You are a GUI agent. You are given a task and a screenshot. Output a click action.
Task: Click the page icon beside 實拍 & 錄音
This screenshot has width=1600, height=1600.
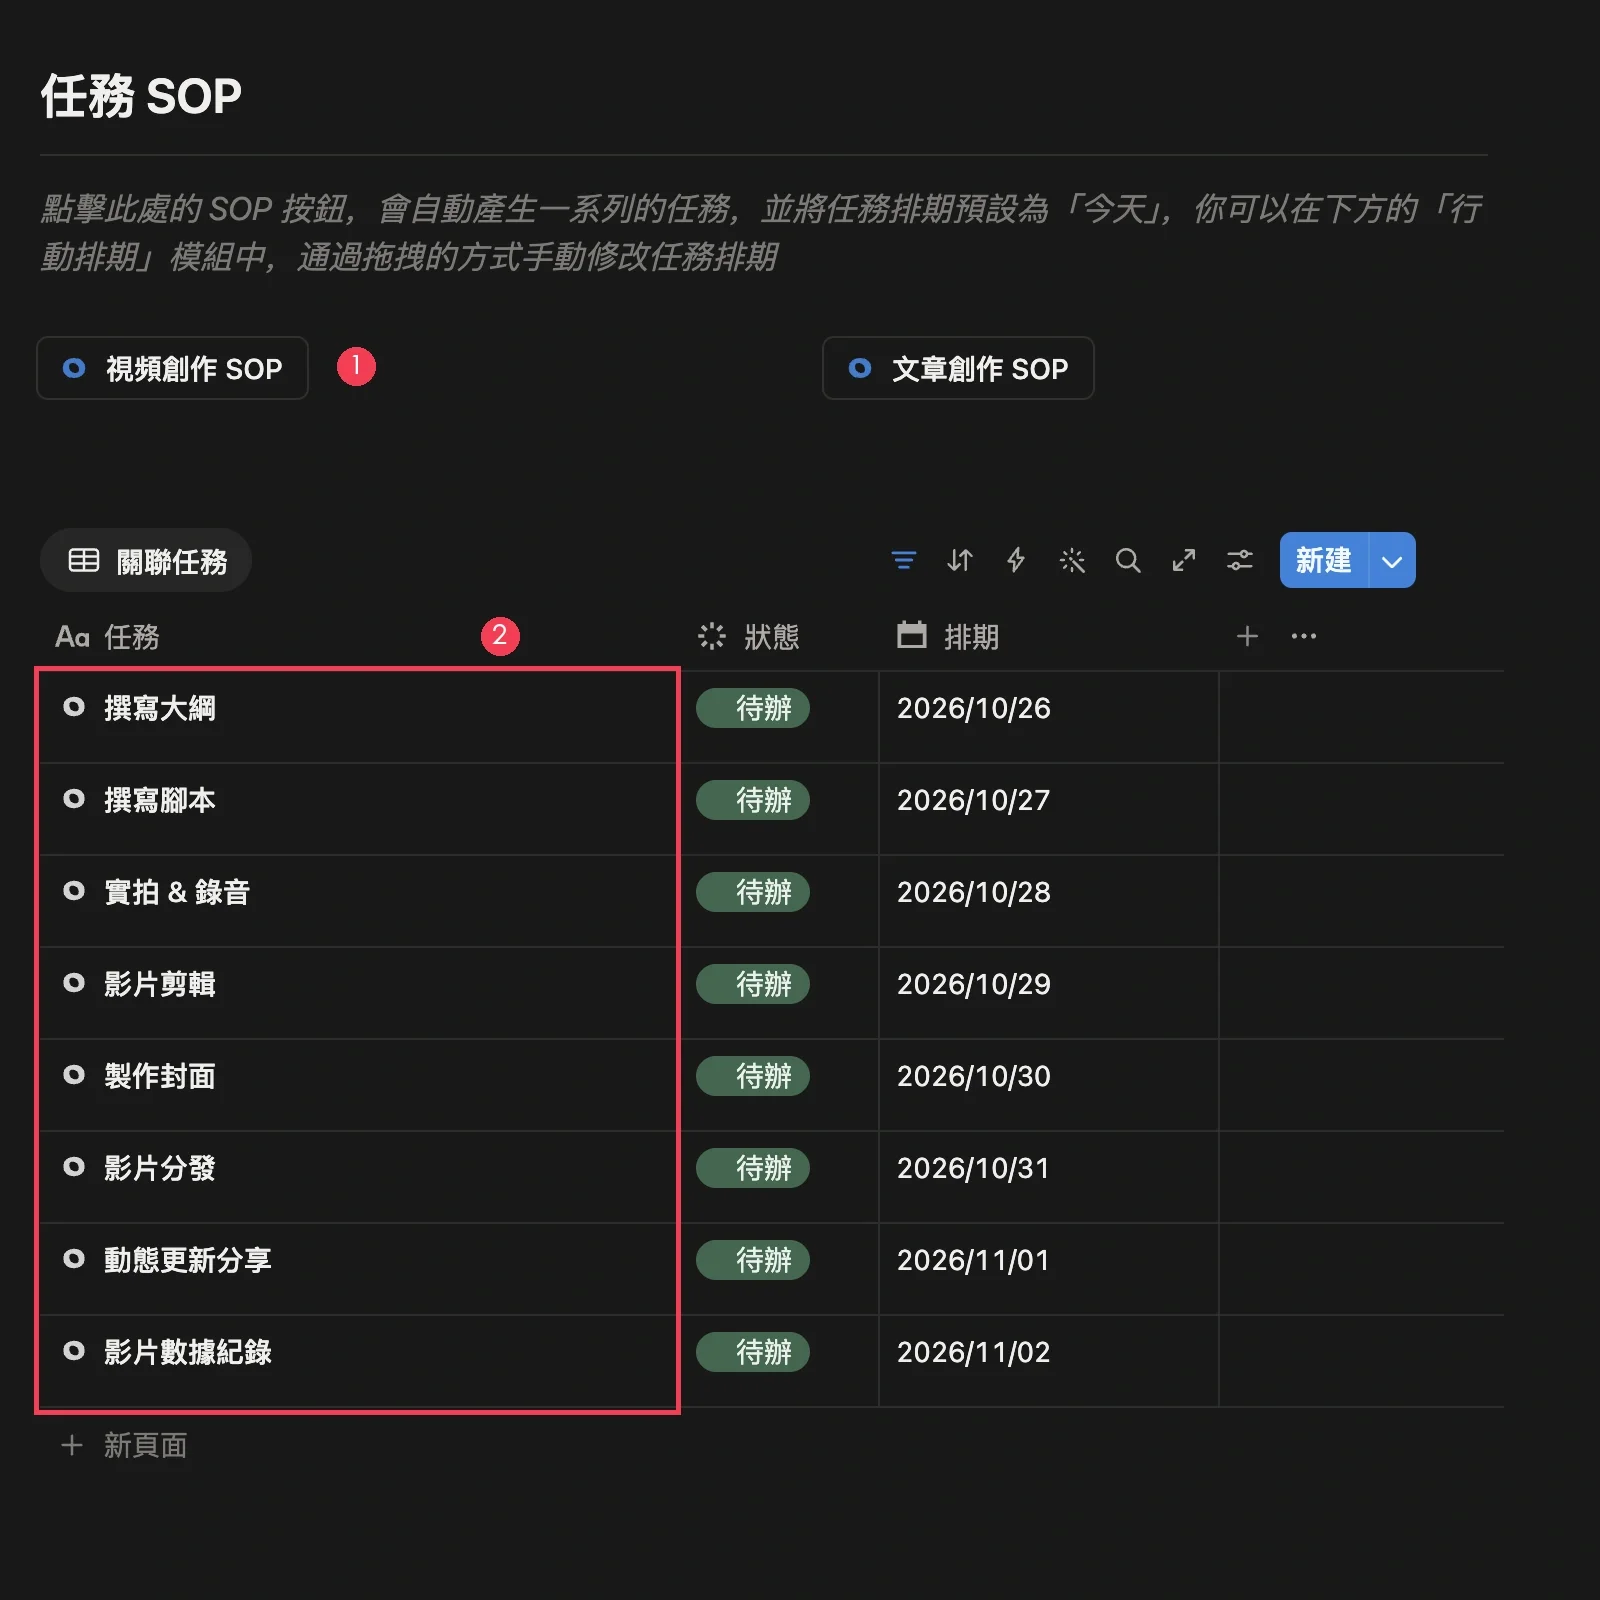(74, 891)
